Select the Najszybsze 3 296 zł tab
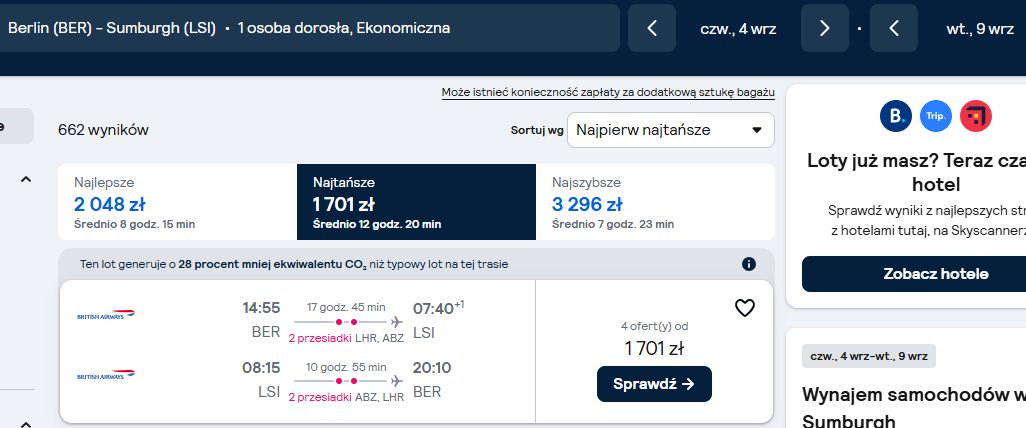Screen dimensions: 1026x428 pyautogui.click(x=655, y=202)
